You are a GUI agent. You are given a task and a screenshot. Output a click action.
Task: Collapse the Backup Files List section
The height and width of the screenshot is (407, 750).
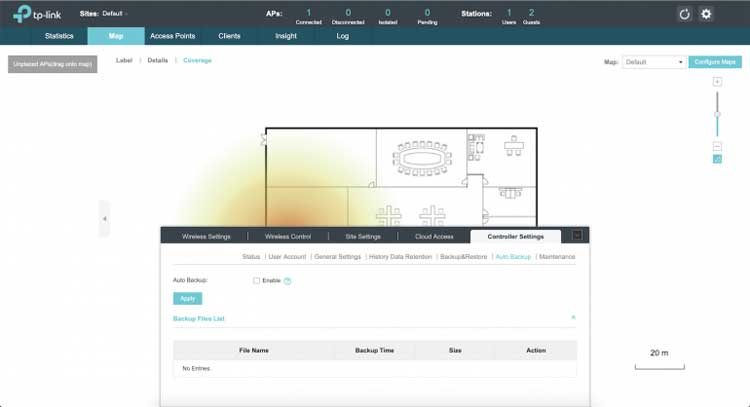(x=573, y=318)
